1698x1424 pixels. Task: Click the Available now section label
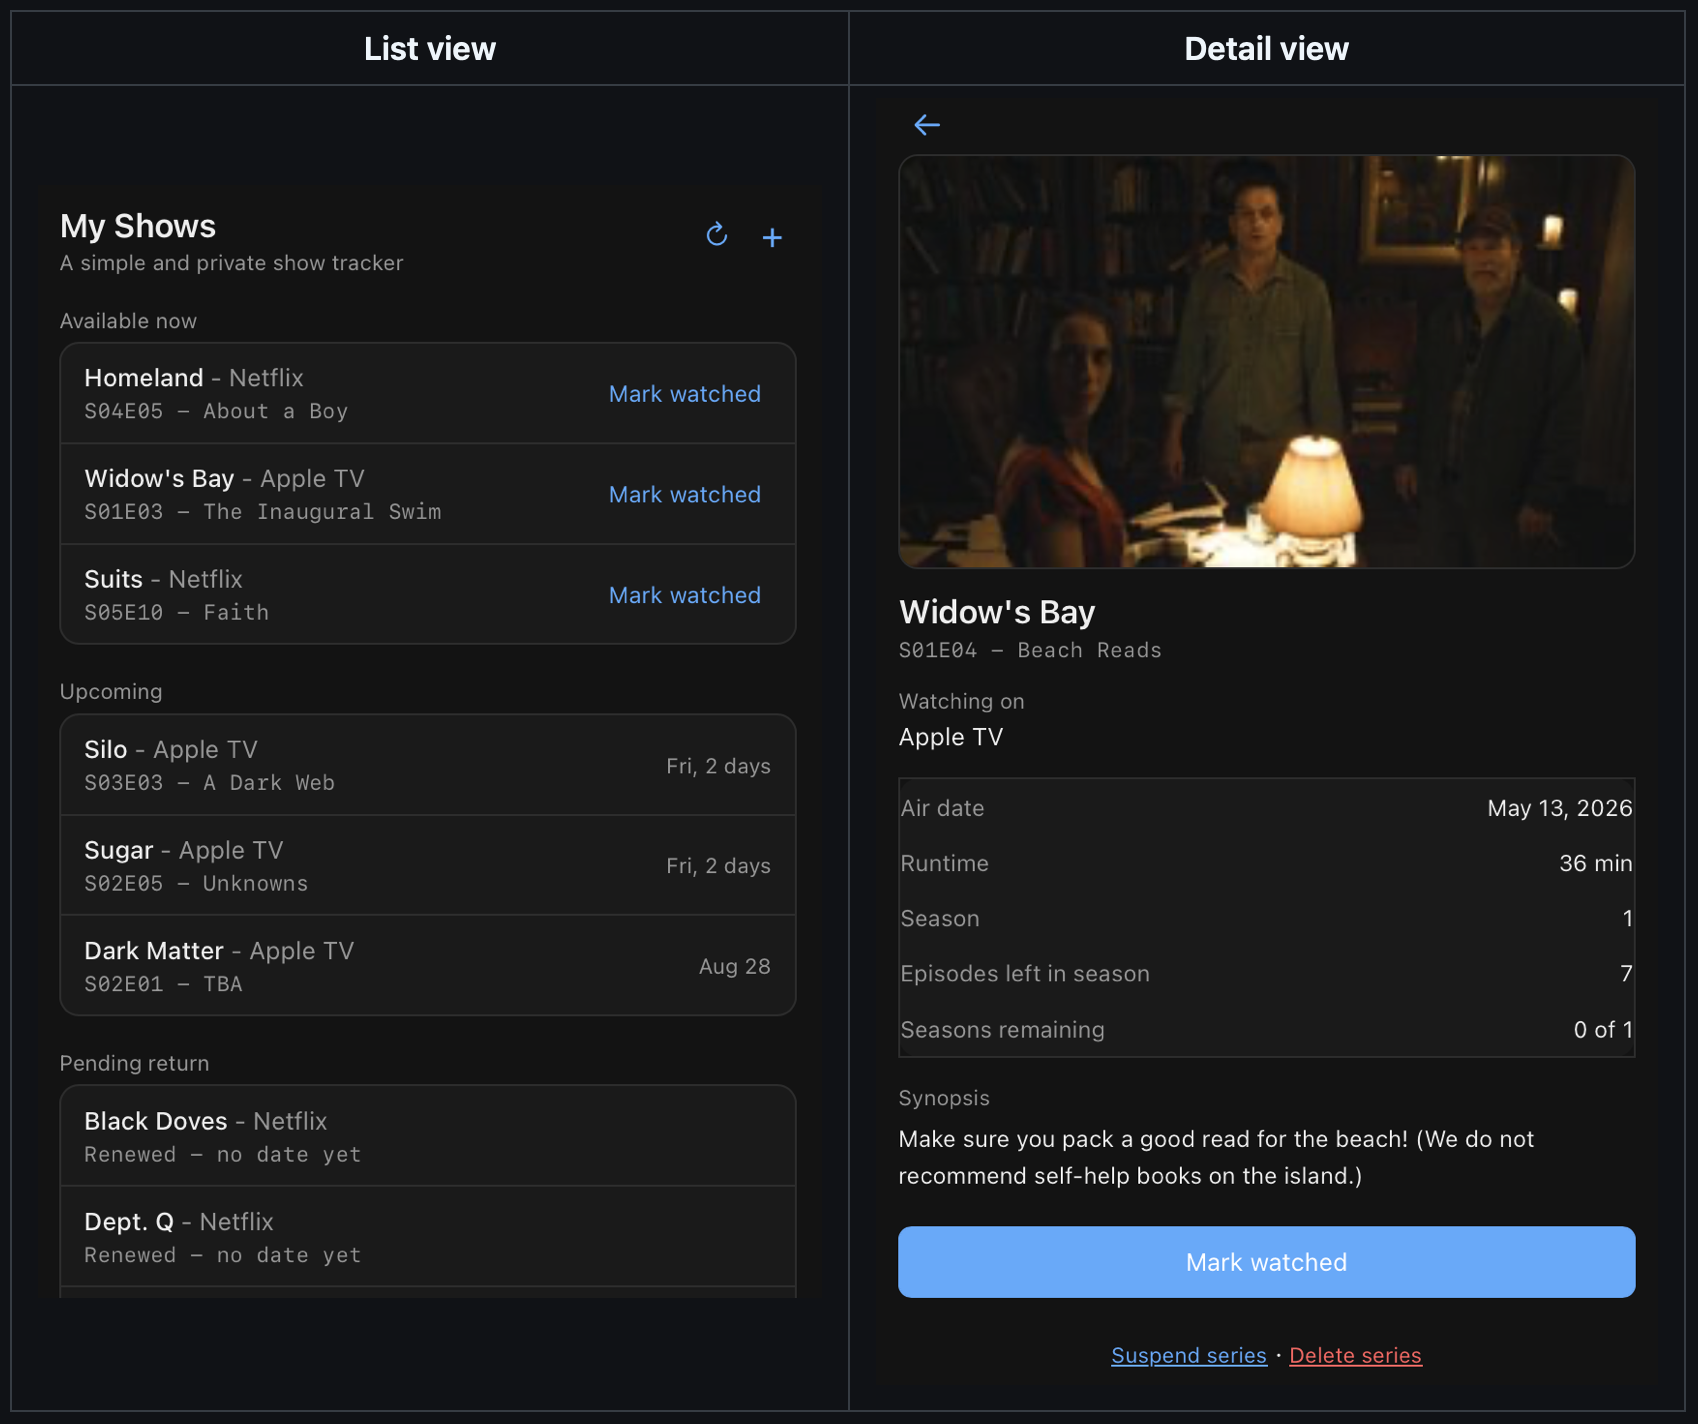click(x=129, y=321)
